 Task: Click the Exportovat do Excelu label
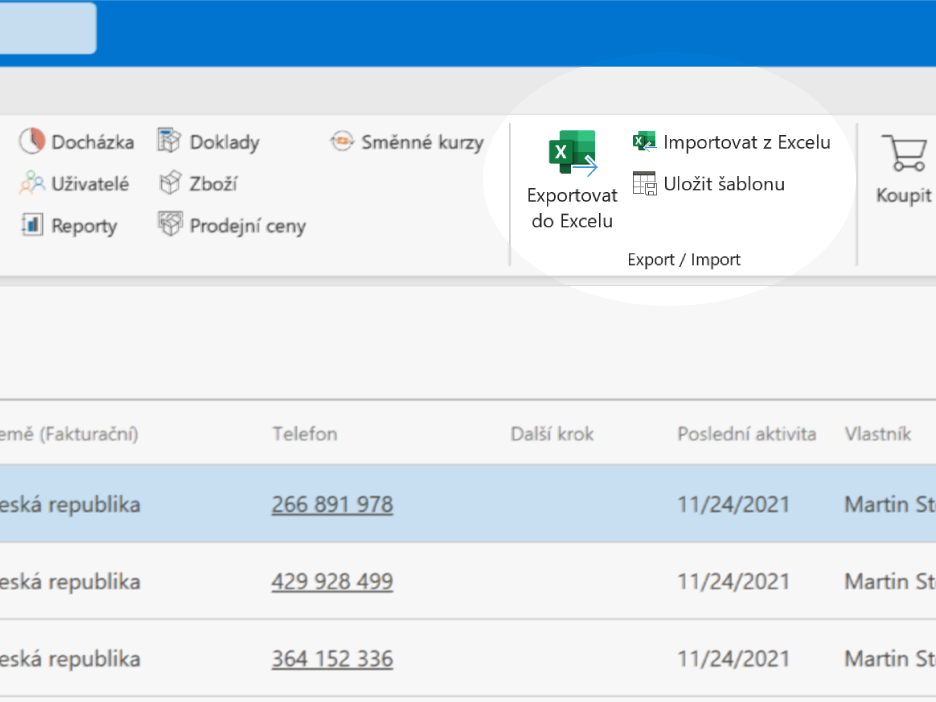pyautogui.click(x=572, y=208)
